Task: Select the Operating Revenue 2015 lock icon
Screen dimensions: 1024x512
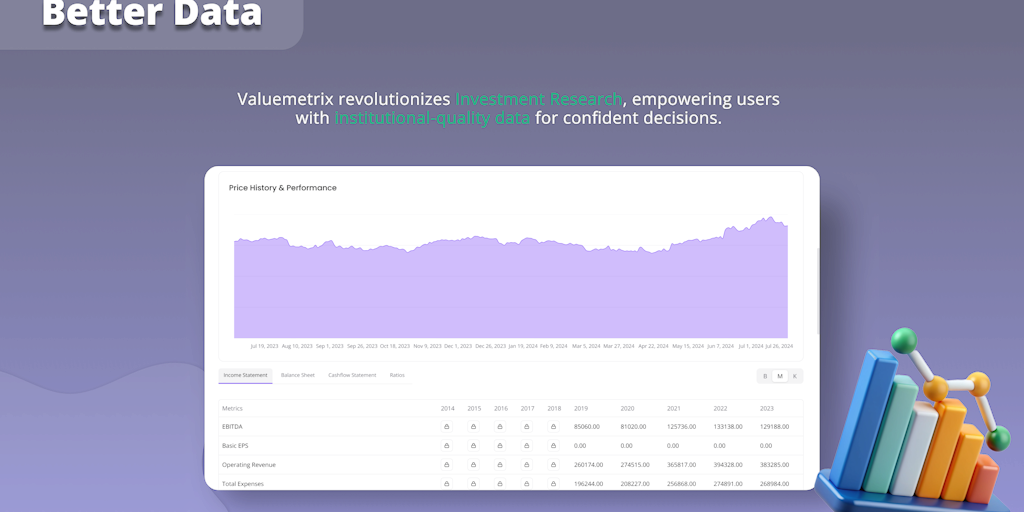Action: pos(473,465)
